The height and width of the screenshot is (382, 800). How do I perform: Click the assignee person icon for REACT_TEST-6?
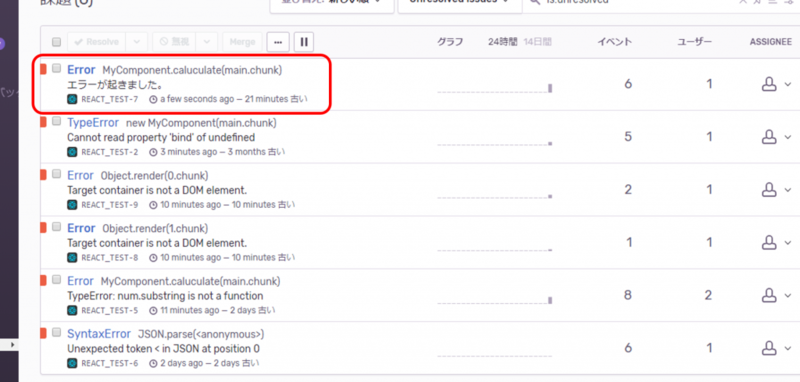pos(769,348)
